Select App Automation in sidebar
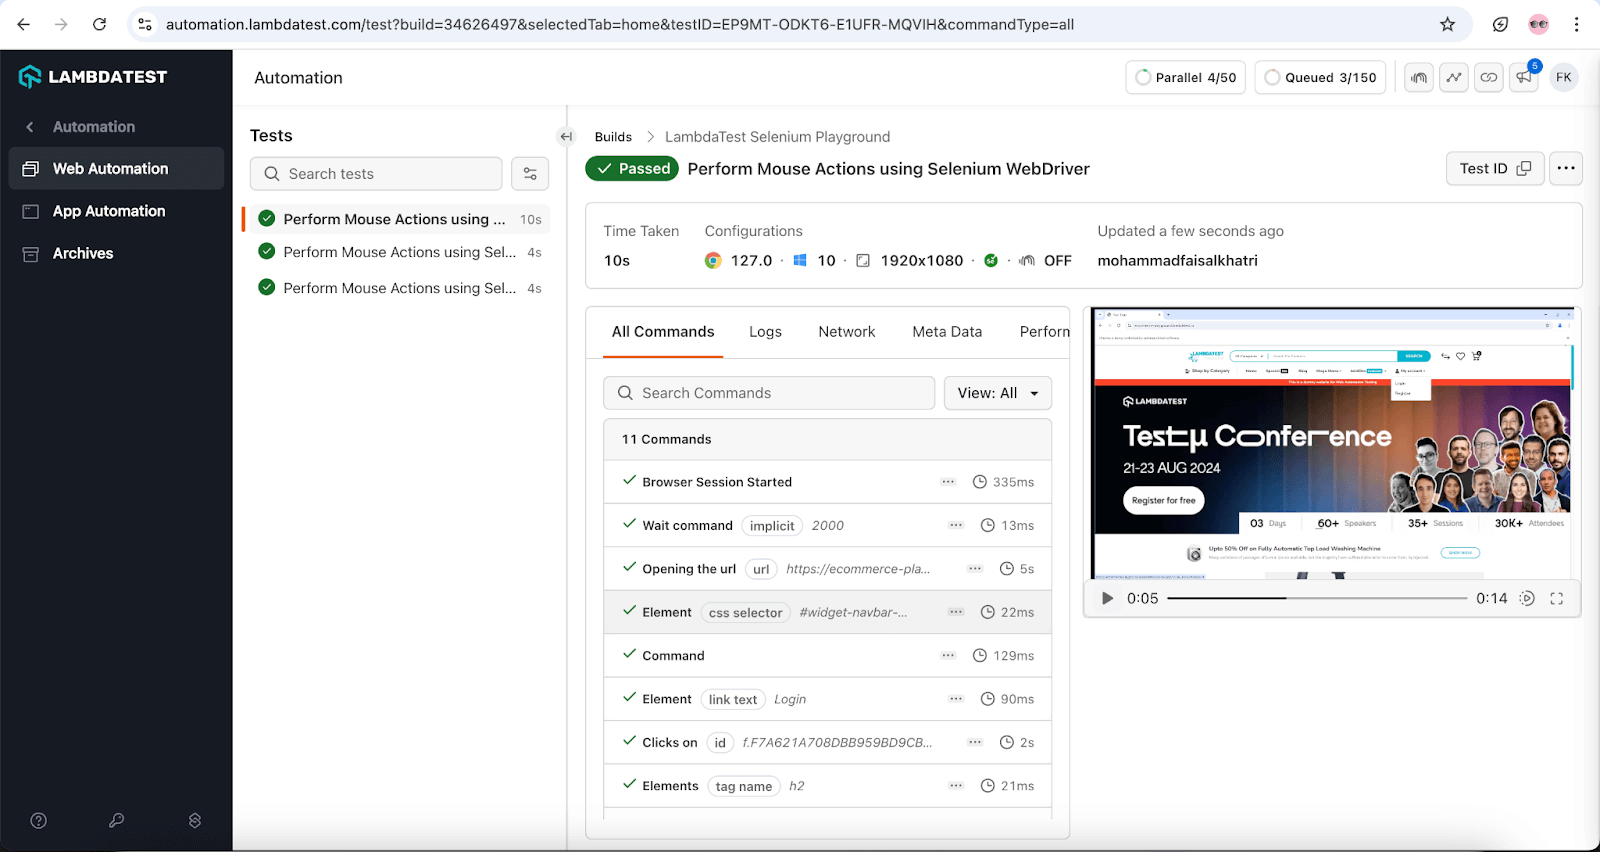This screenshot has height=852, width=1600. pos(109,211)
